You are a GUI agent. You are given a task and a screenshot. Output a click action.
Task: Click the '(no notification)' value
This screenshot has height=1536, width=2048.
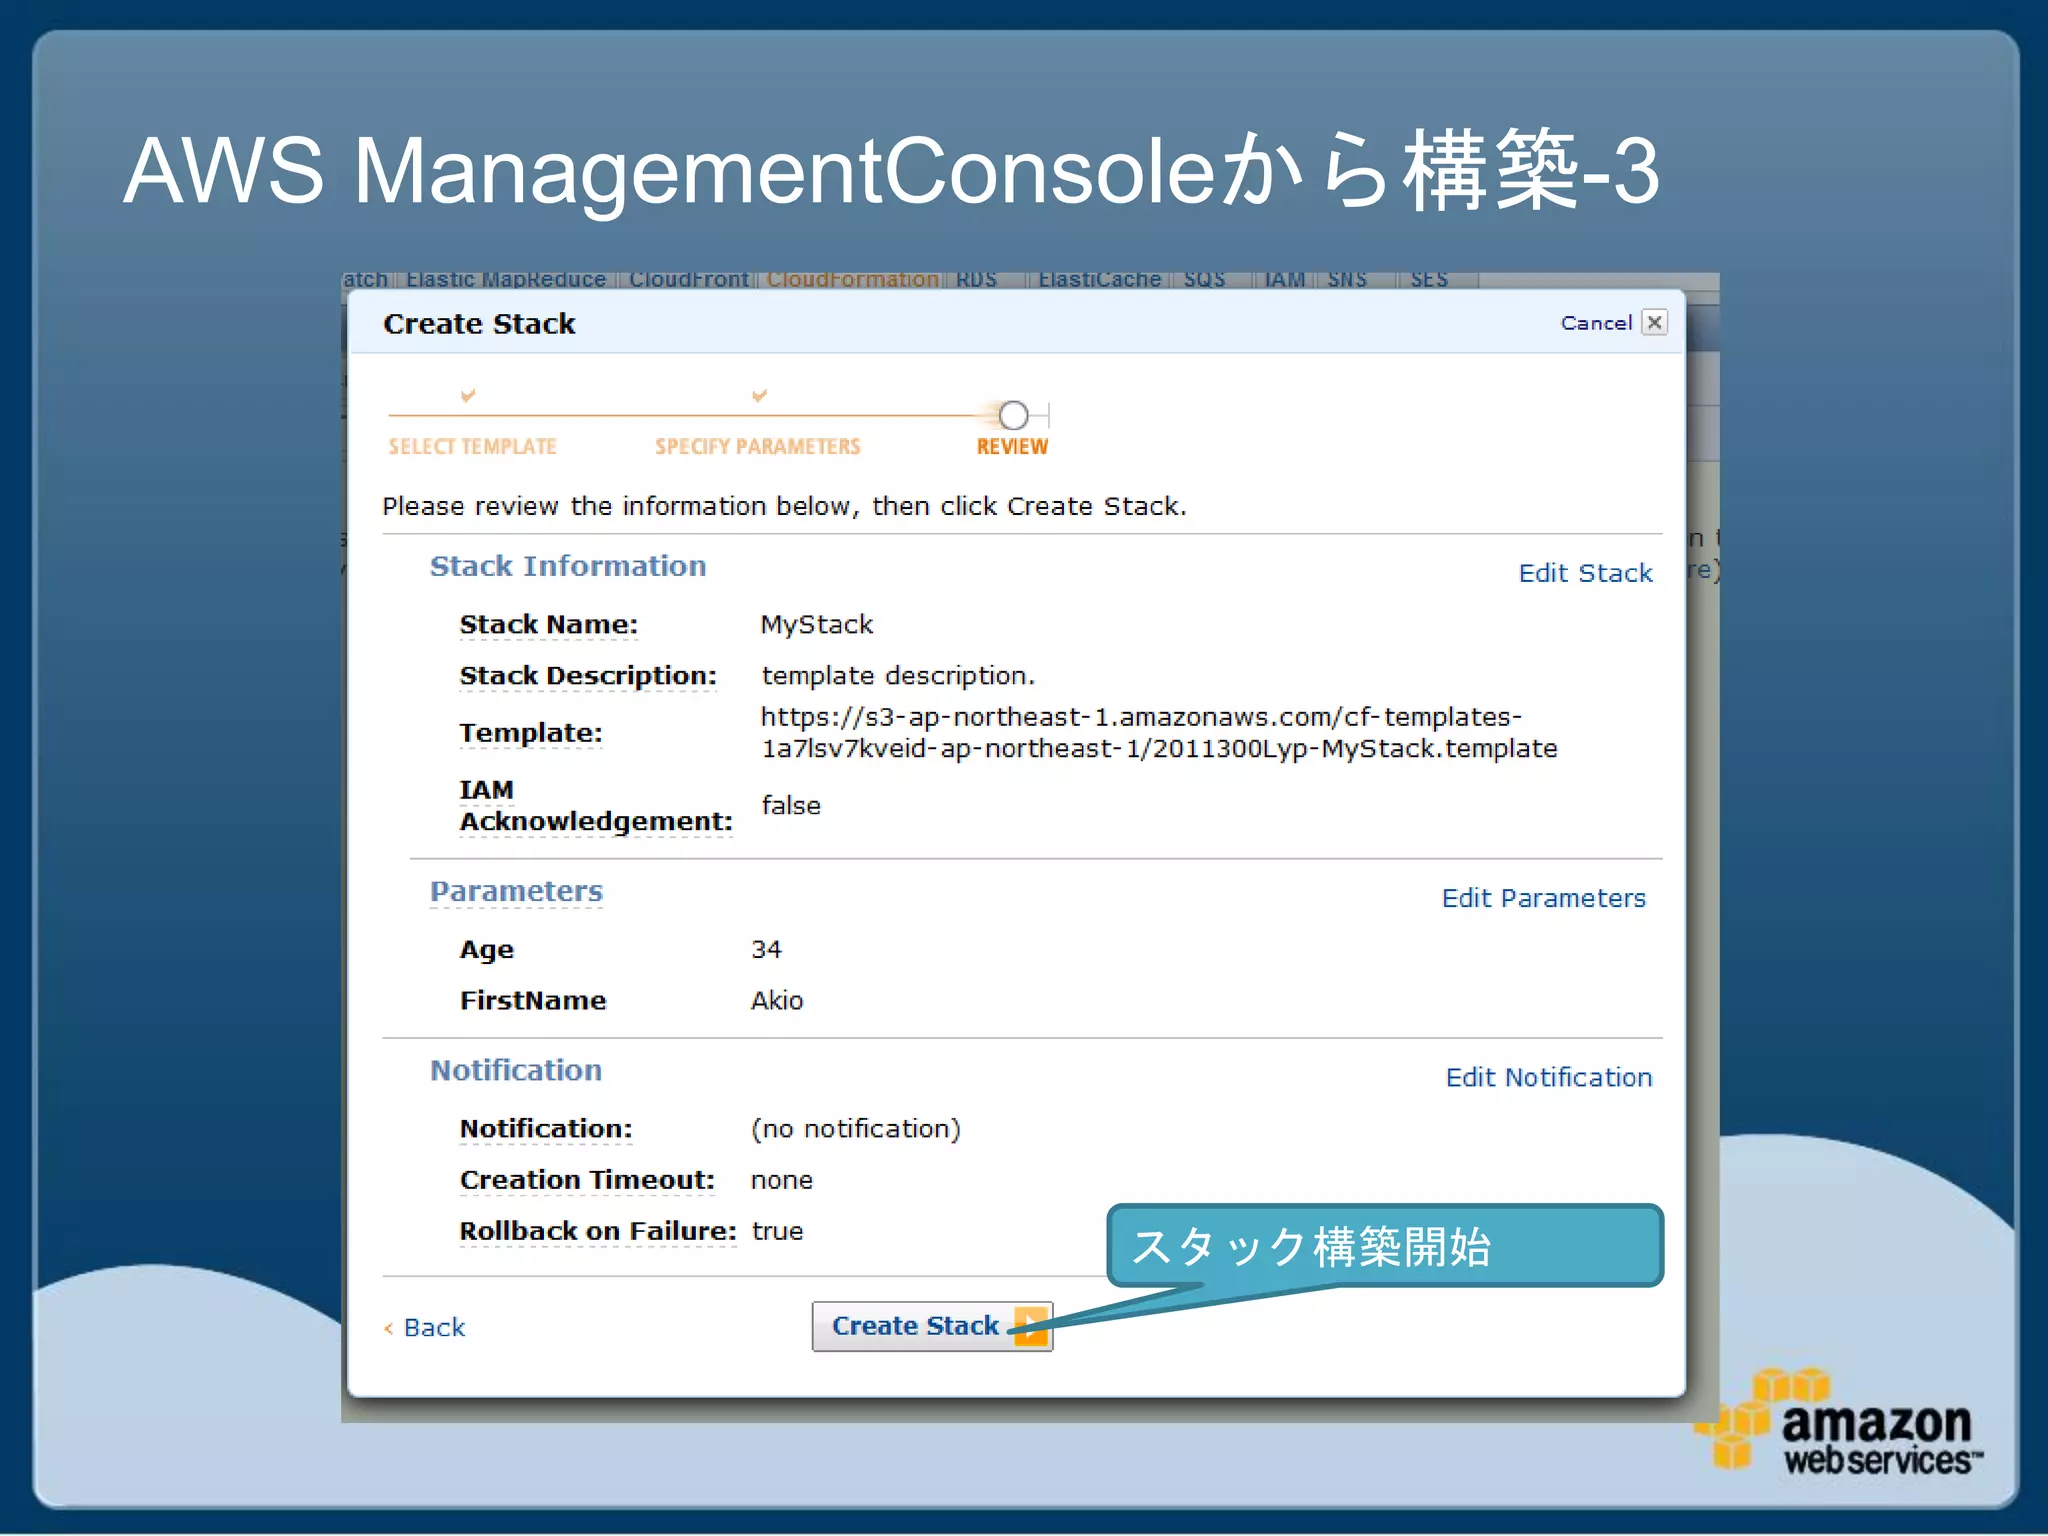coord(855,1129)
